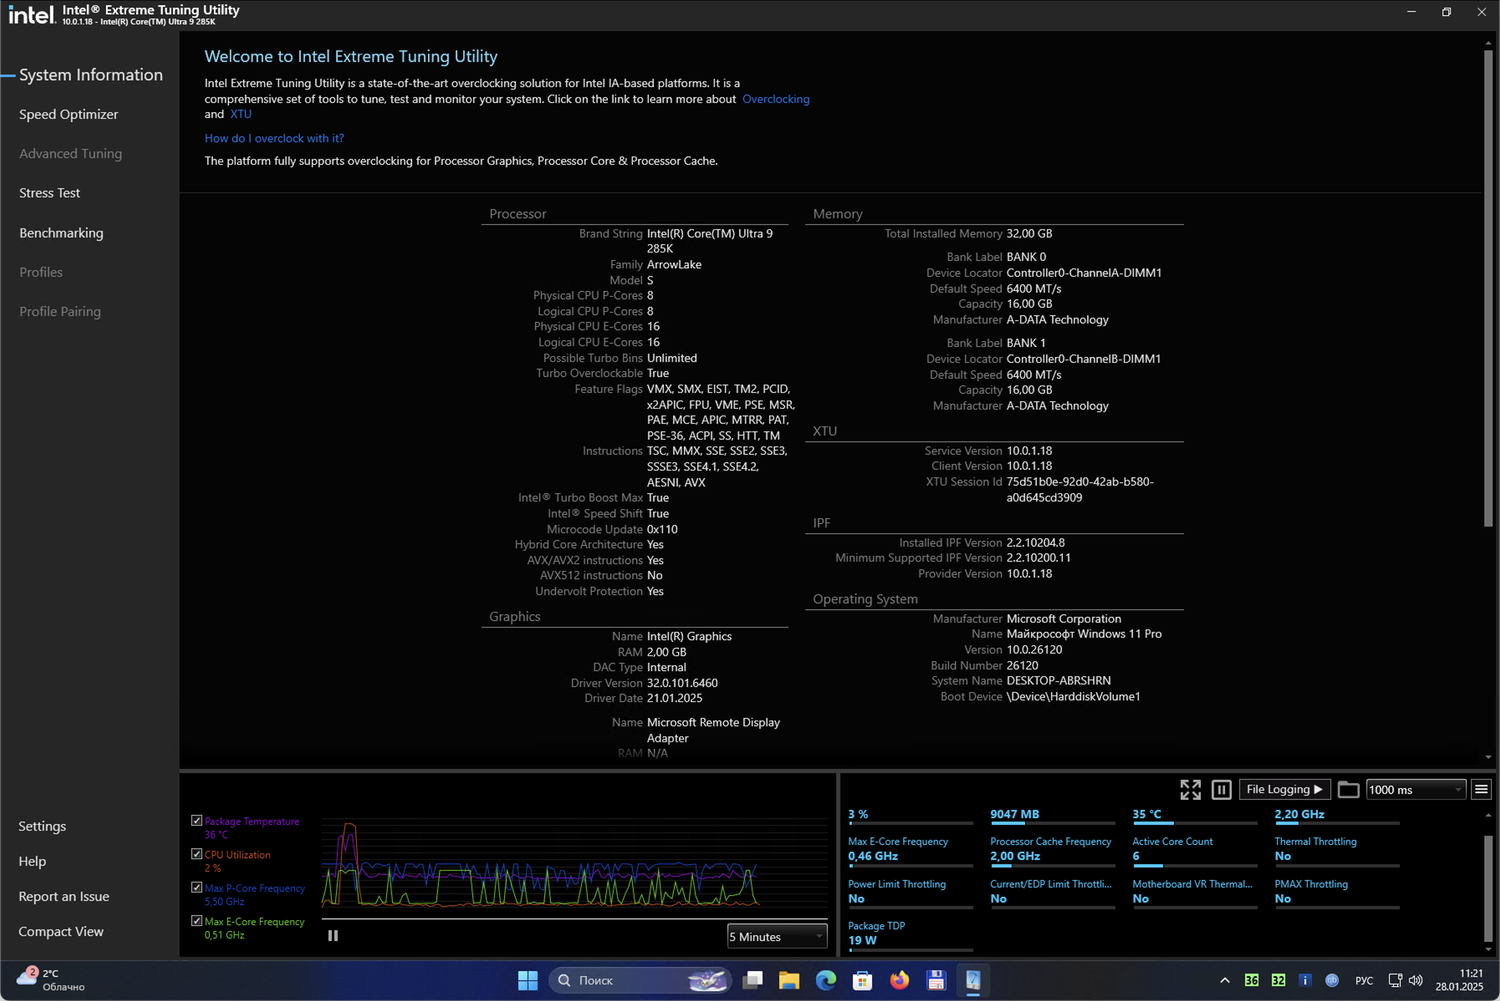Screen dimensions: 1500x1001
Task: Open the Stress Test section
Action: 50,193
